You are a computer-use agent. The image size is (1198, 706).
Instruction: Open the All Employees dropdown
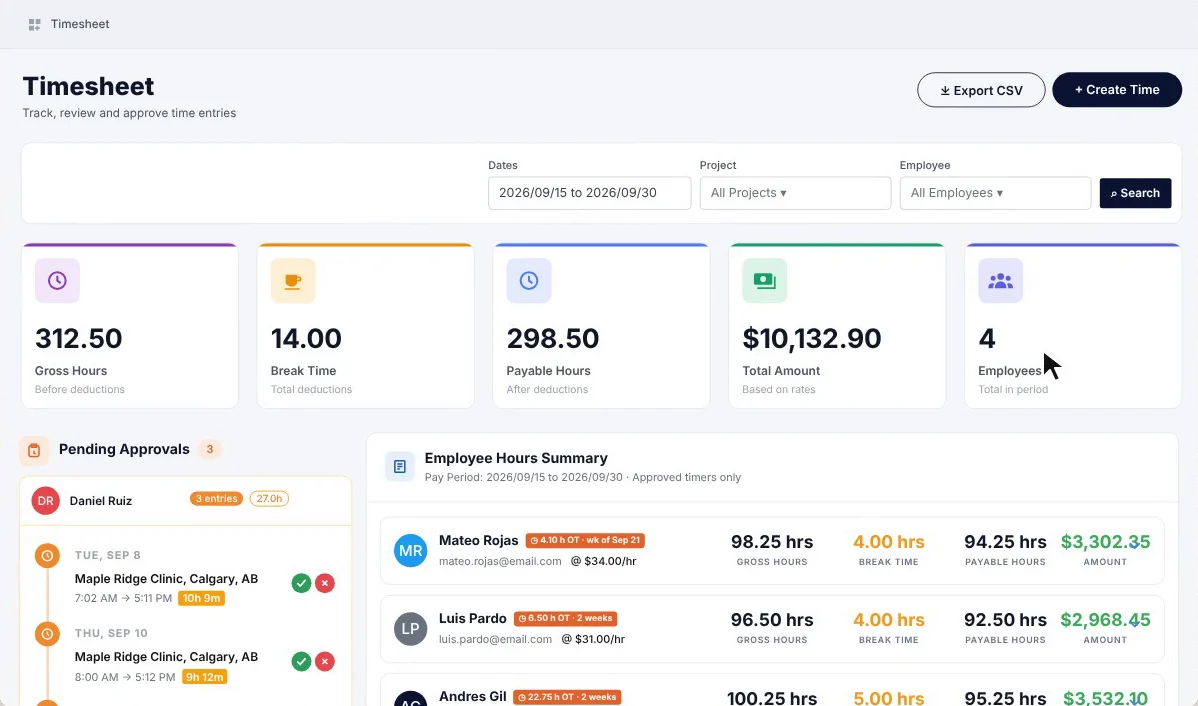(x=995, y=193)
